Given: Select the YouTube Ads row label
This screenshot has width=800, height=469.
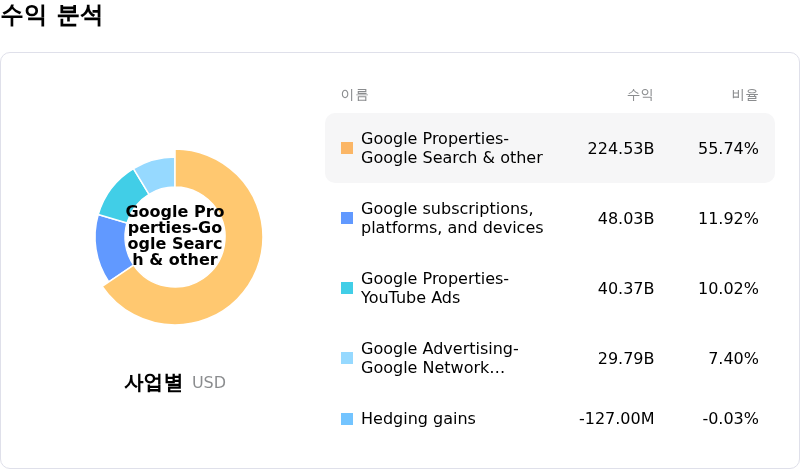Looking at the screenshot, I should point(434,288).
